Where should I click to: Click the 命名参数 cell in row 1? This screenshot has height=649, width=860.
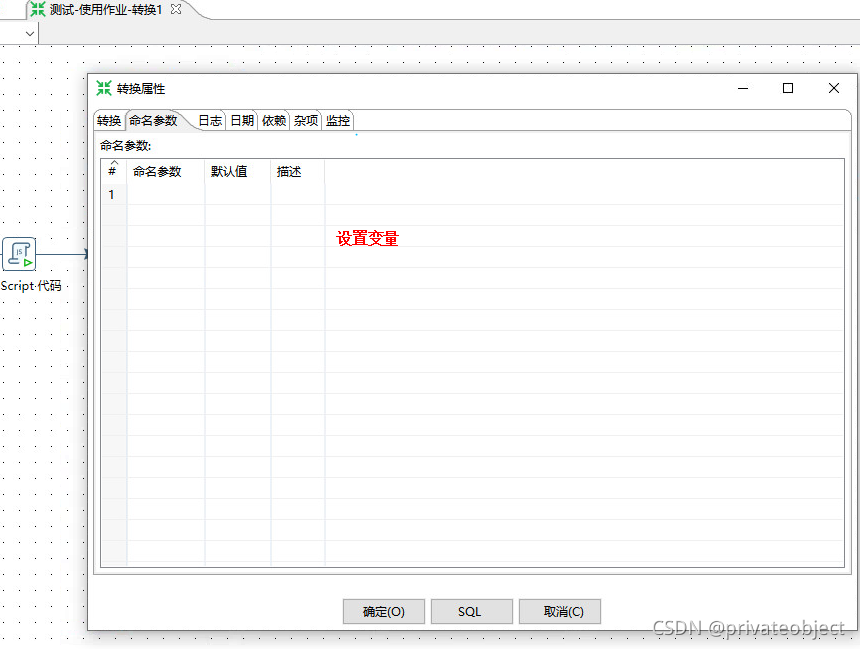166,194
